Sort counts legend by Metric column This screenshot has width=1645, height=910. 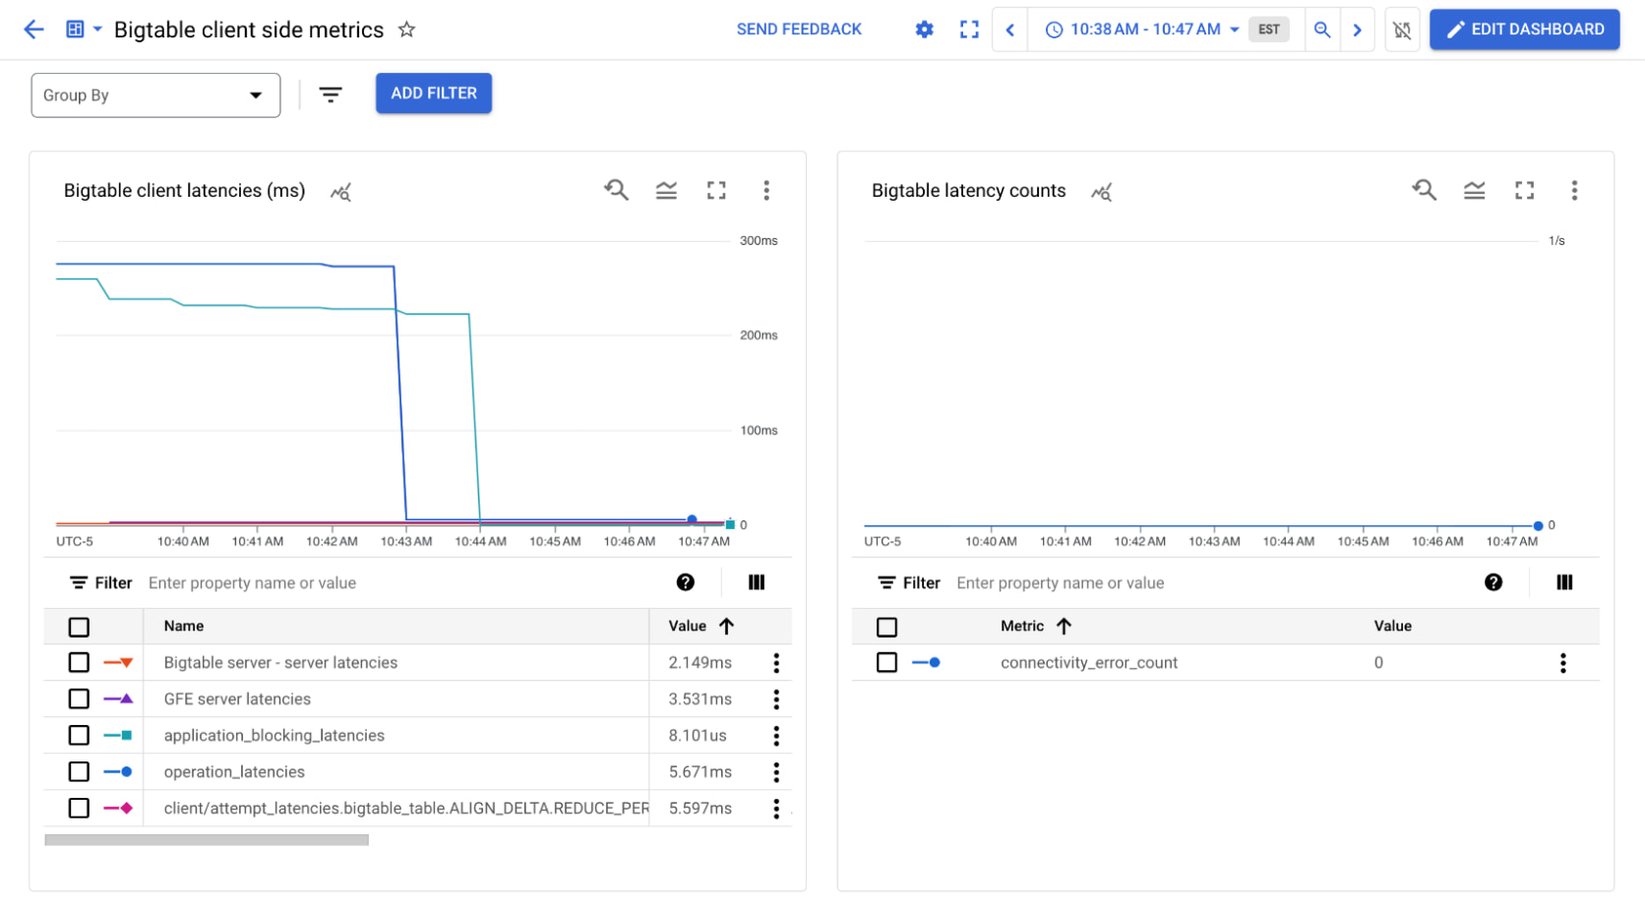1036,626
